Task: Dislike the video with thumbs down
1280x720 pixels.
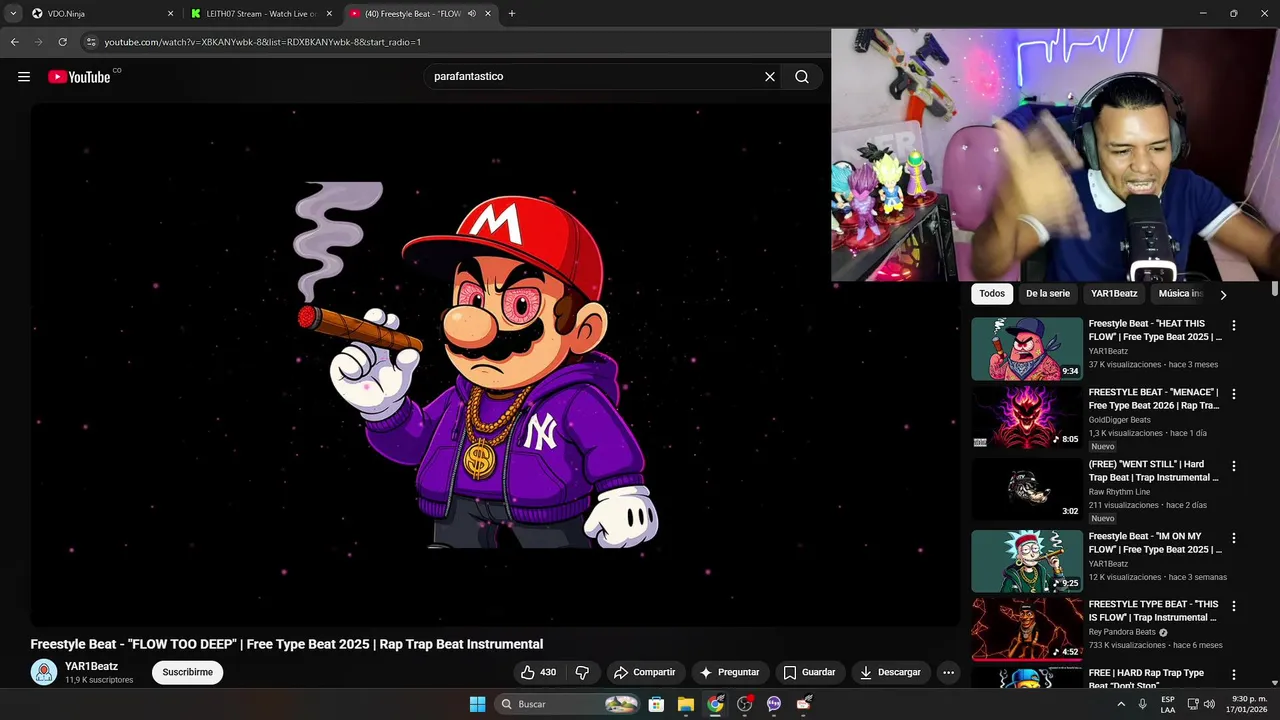Action: [x=582, y=672]
